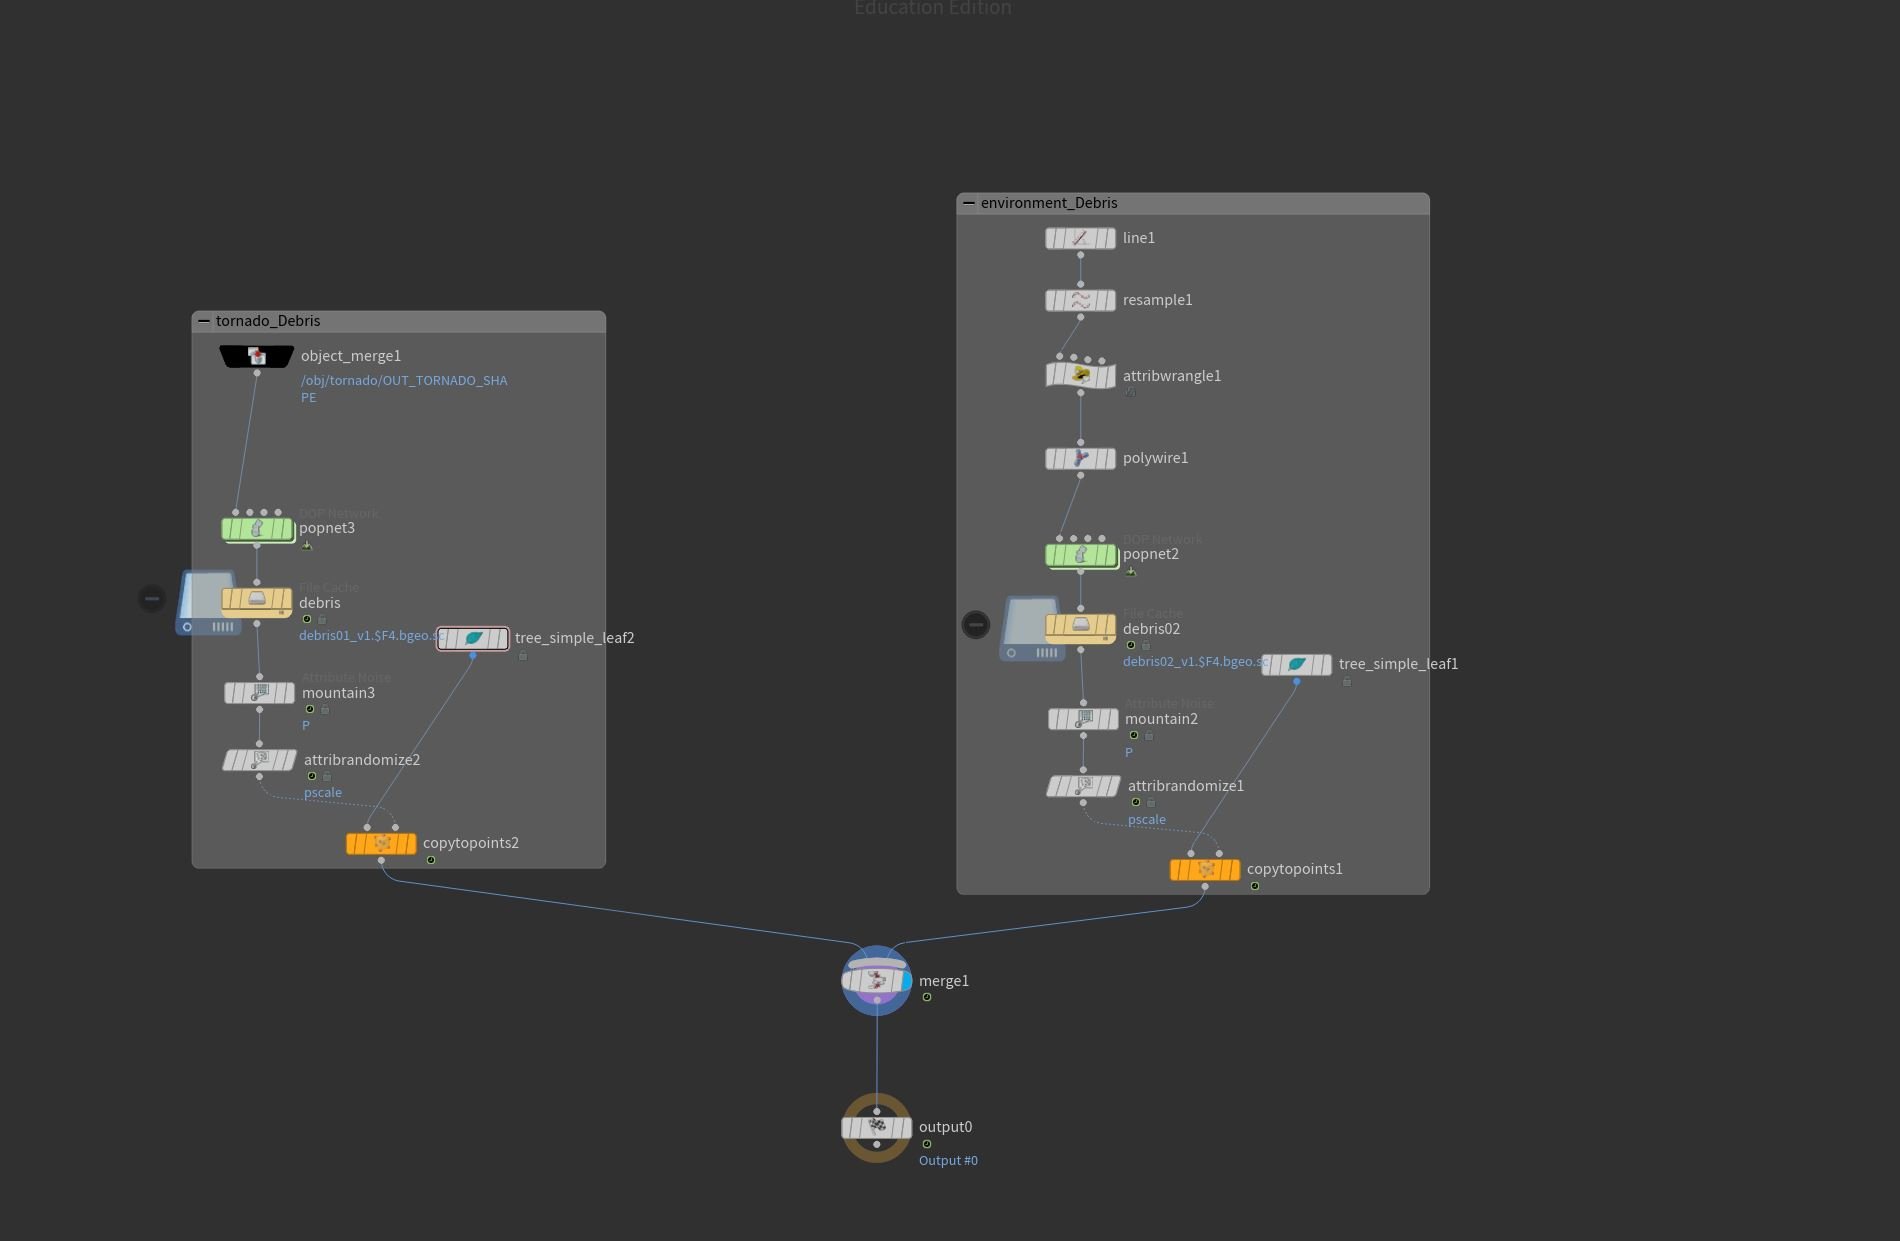Click the download badge under popnet3
This screenshot has width=1900, height=1241.
coord(307,546)
